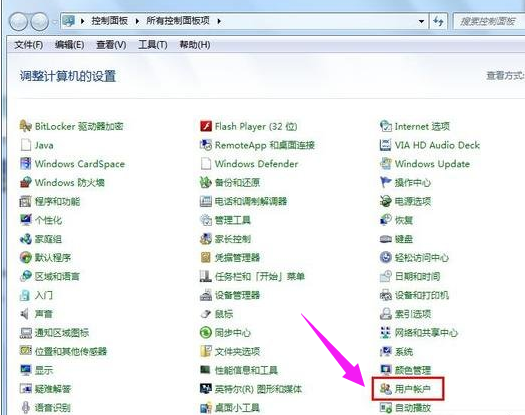
Task: Open RemoteApp 和桌面连接 icon
Action: [206, 145]
